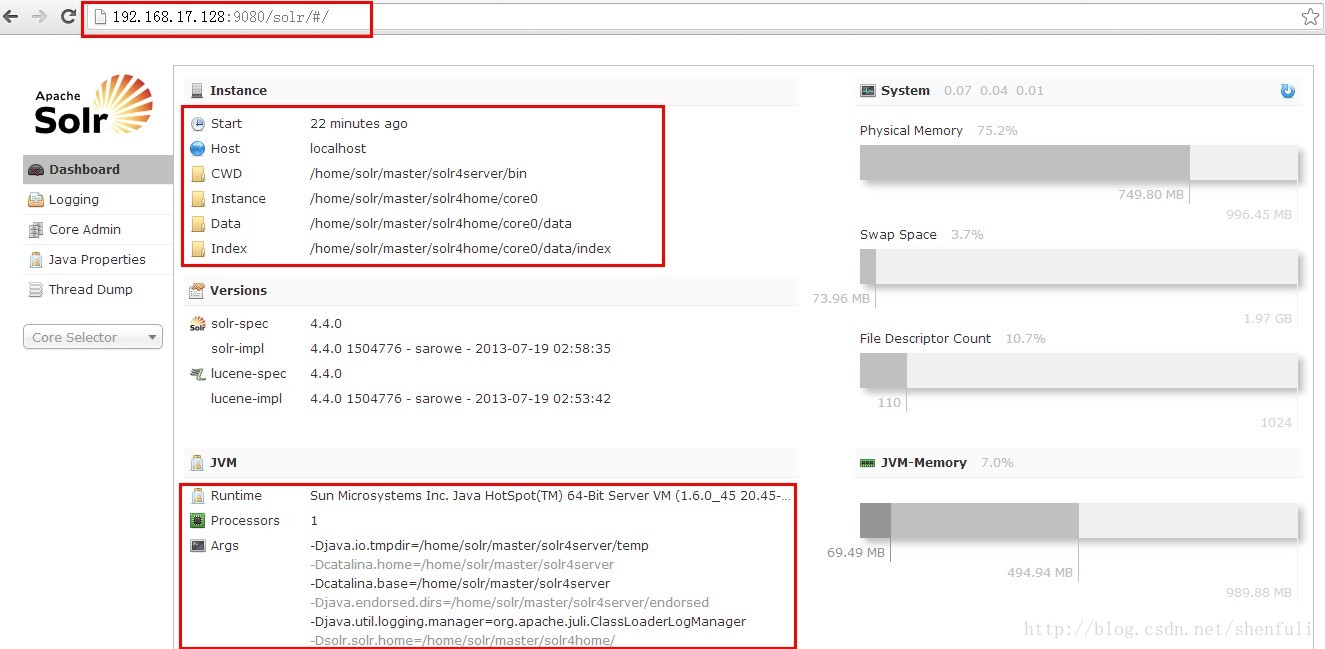Select the System load 0.07 value

coord(958,91)
